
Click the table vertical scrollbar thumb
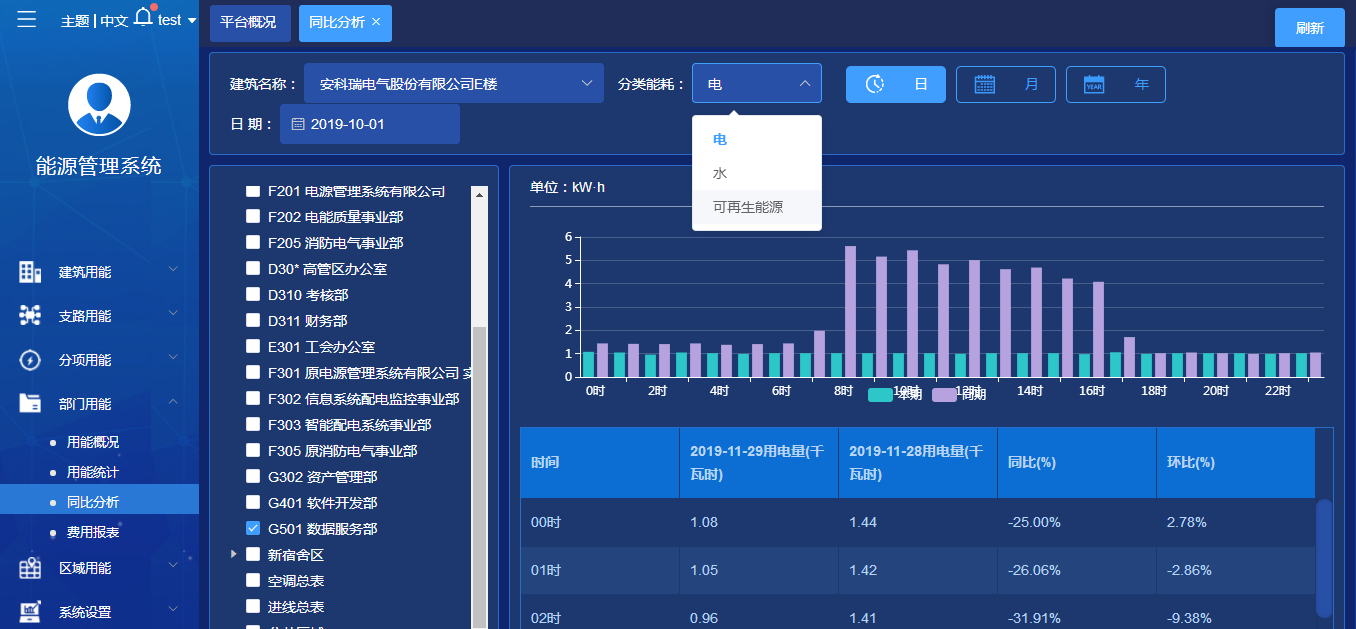1324,557
